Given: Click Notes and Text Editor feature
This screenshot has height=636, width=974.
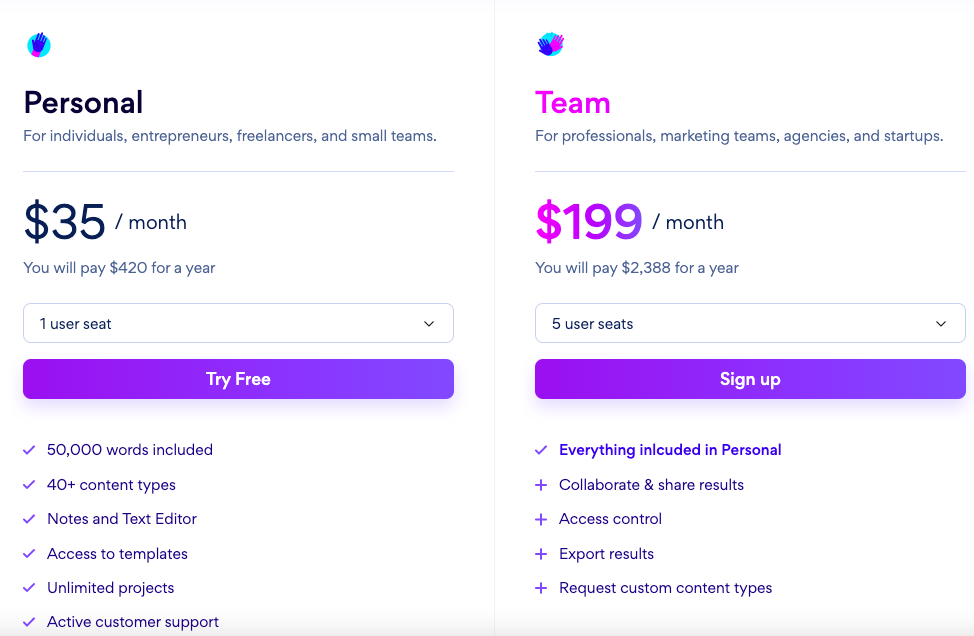Looking at the screenshot, I should coord(122,519).
